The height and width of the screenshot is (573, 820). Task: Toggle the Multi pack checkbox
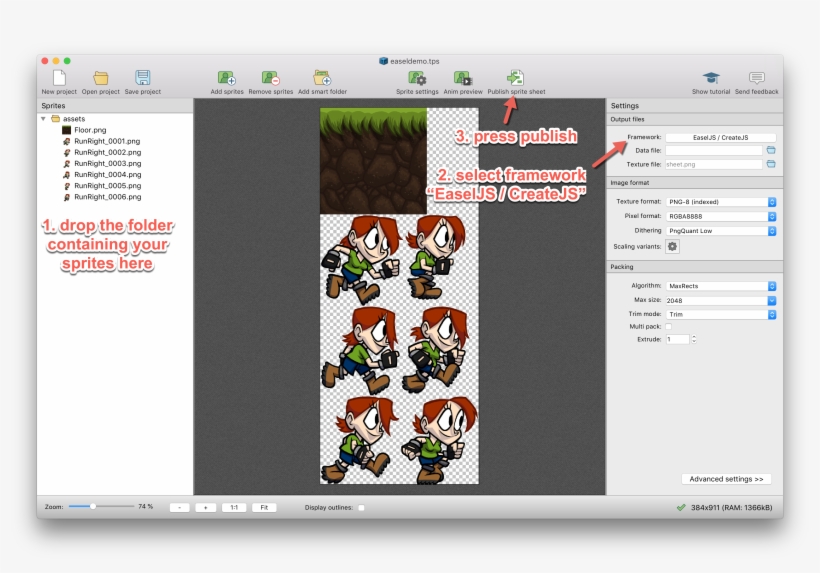click(669, 327)
